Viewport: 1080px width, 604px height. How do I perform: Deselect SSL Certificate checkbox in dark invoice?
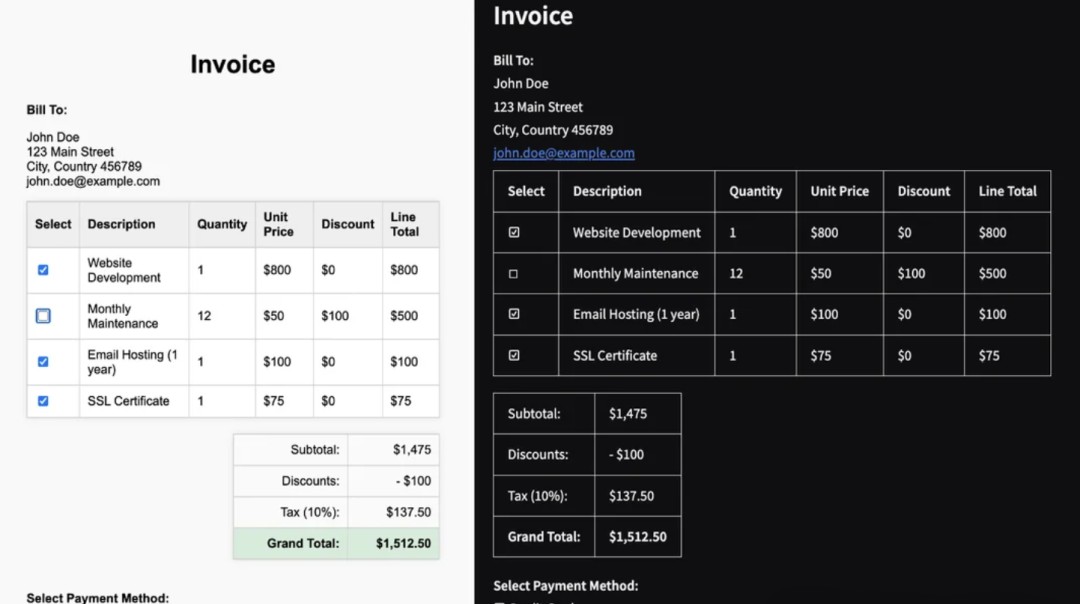[514, 355]
